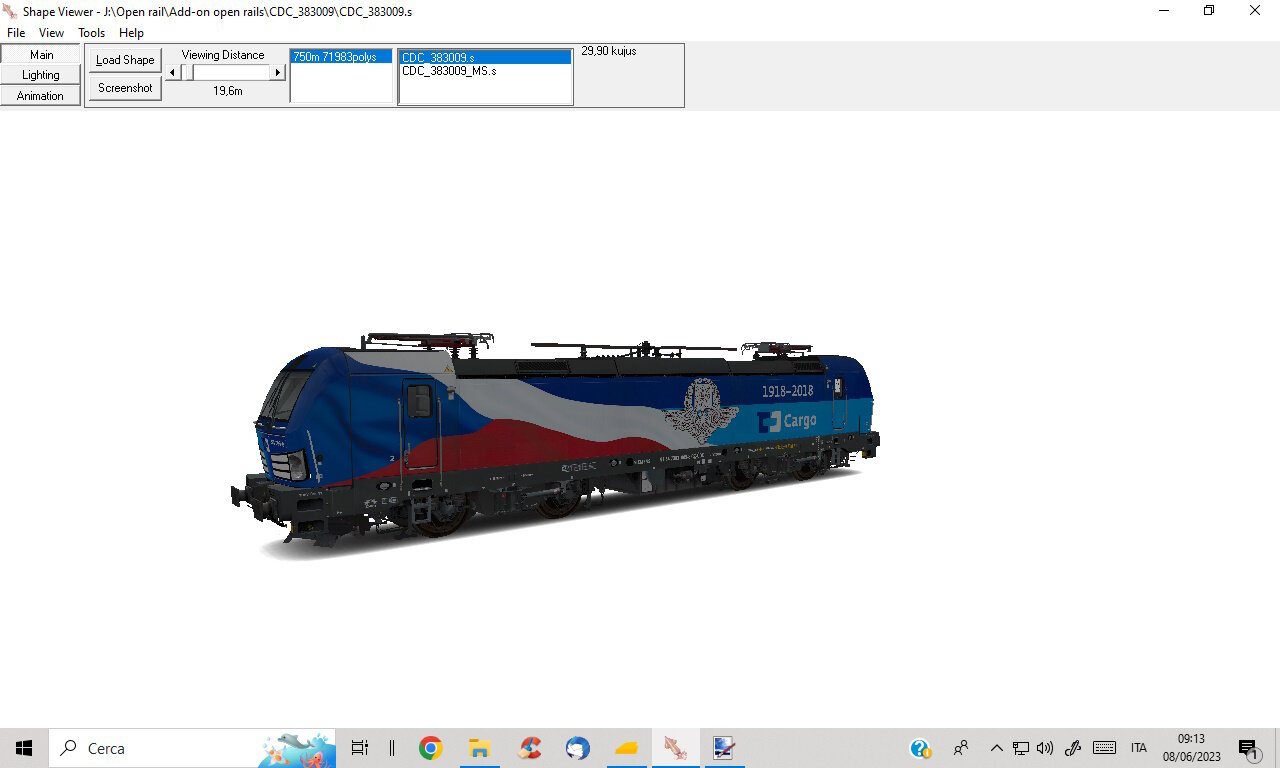This screenshot has height=768, width=1280.
Task: Click the Load Shape button
Action: pyautogui.click(x=125, y=60)
